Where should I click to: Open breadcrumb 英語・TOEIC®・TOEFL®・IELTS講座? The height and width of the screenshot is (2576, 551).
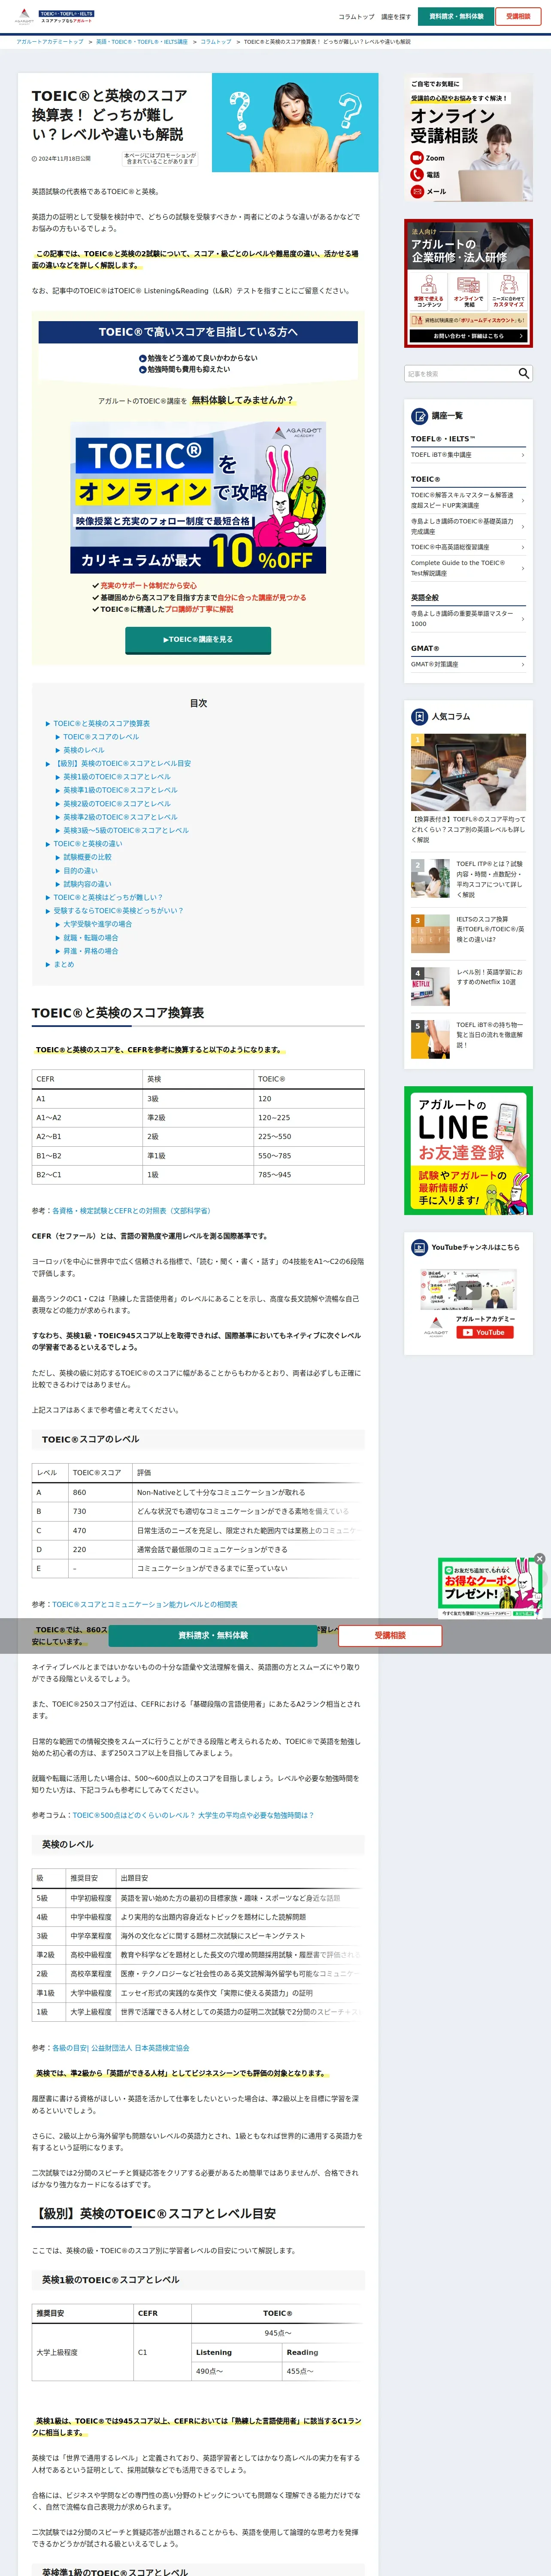click(142, 42)
